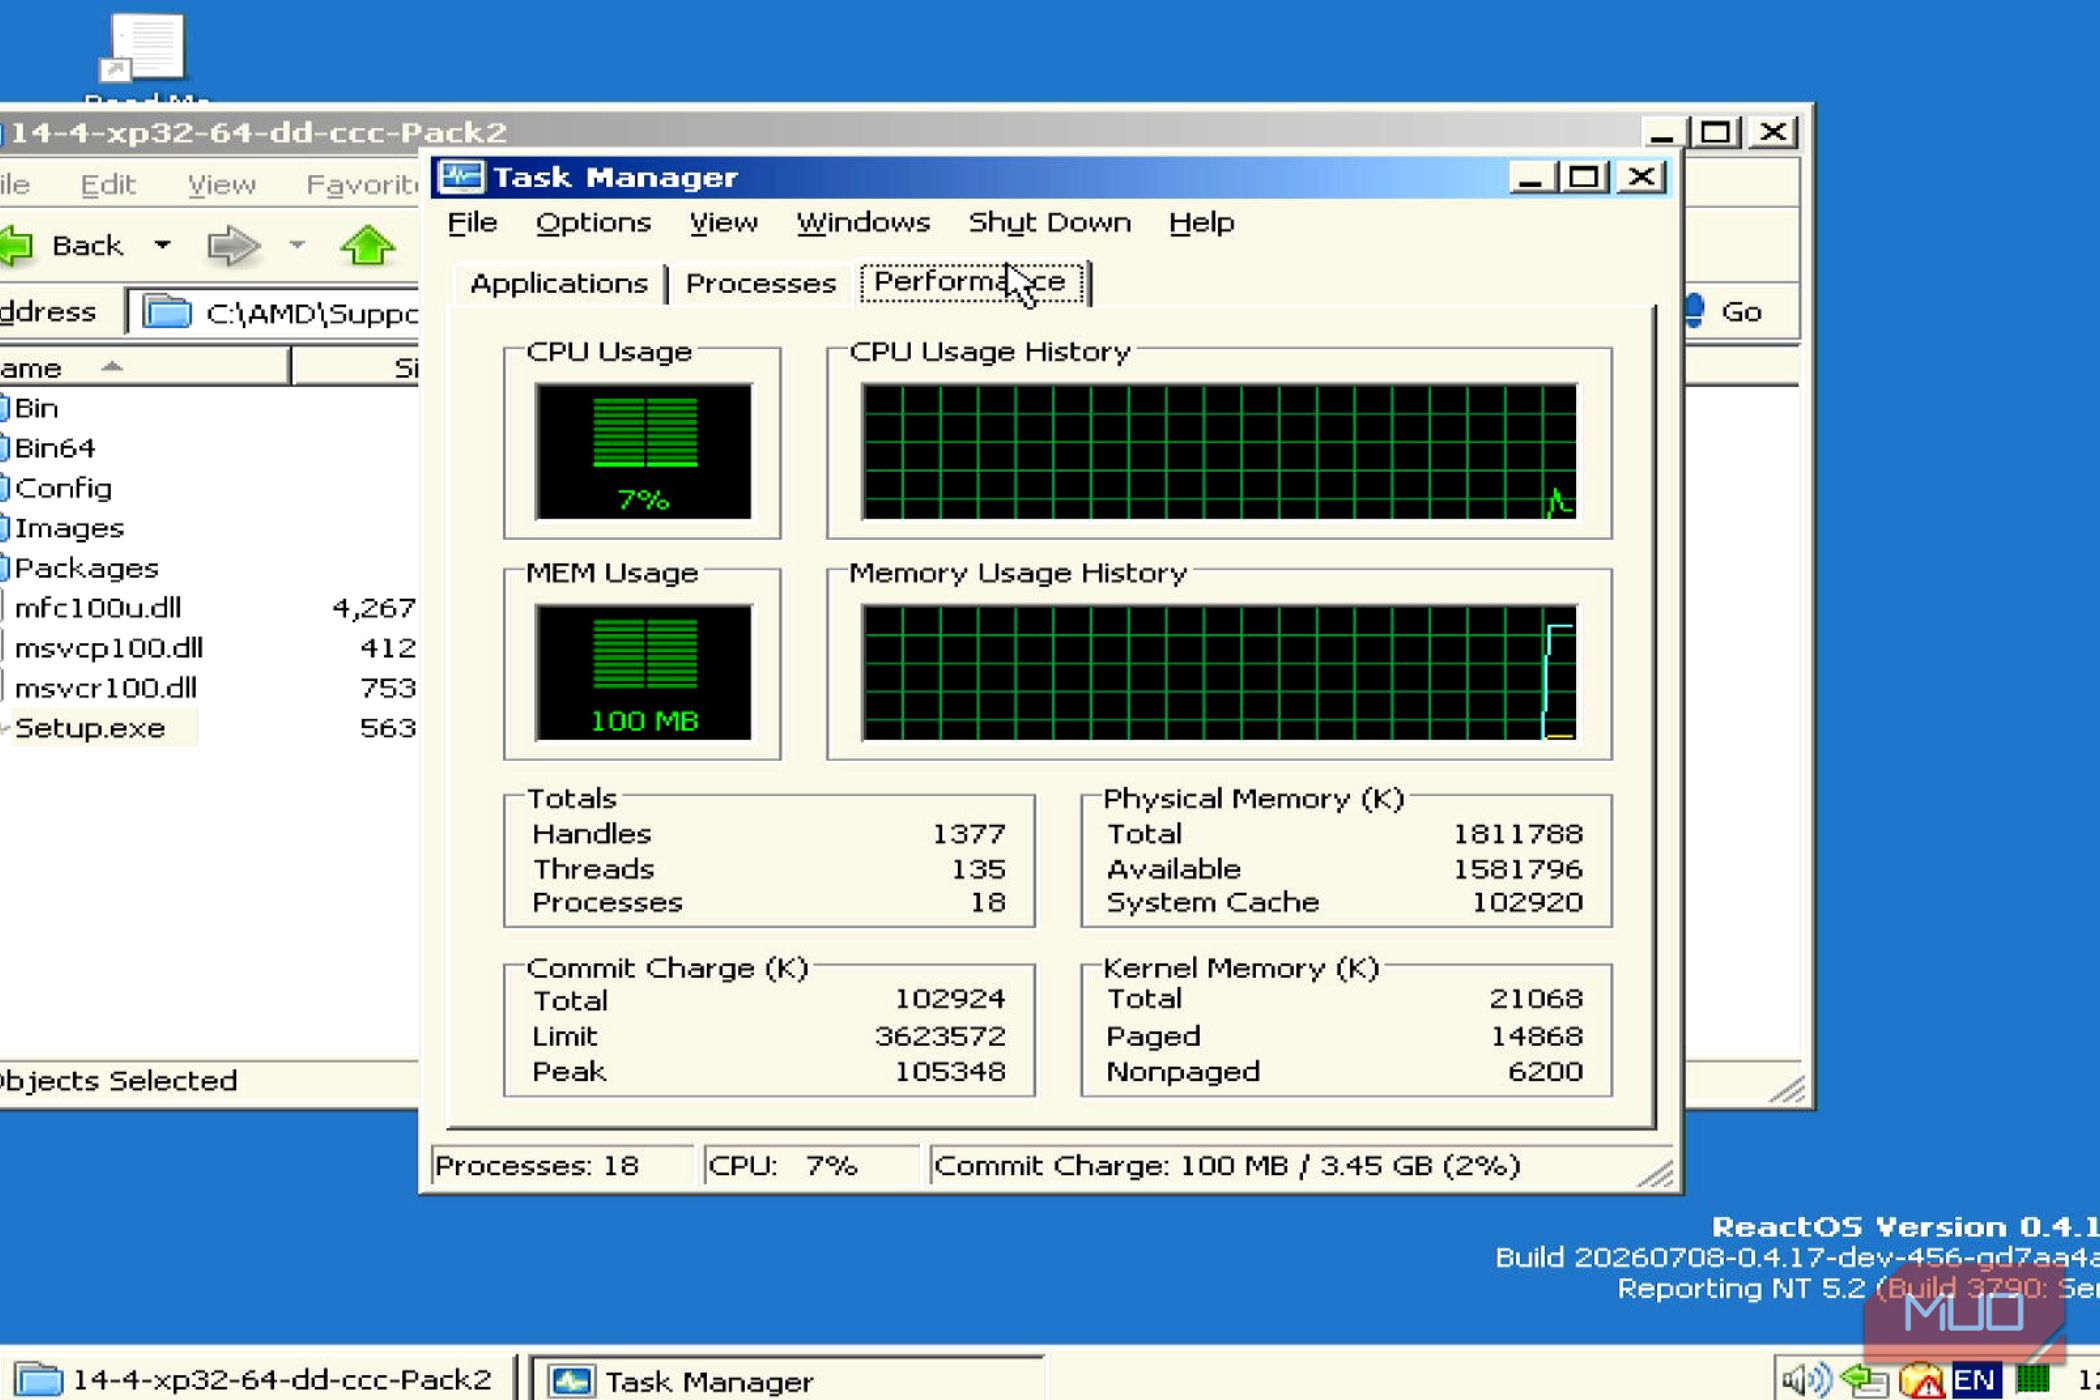2100x1400 pixels.
Task: Click the Physical Memory Total 1811788
Action: [1518, 833]
